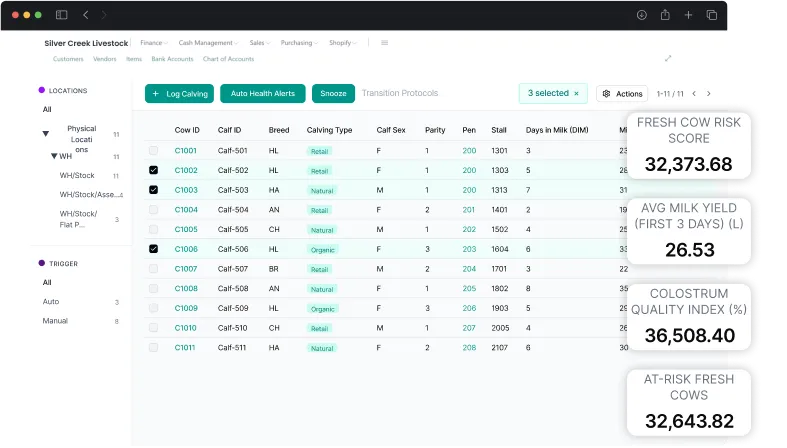Viewport: 787px width, 448px height.
Task: Open the downloads icon in title bar
Action: 641,15
